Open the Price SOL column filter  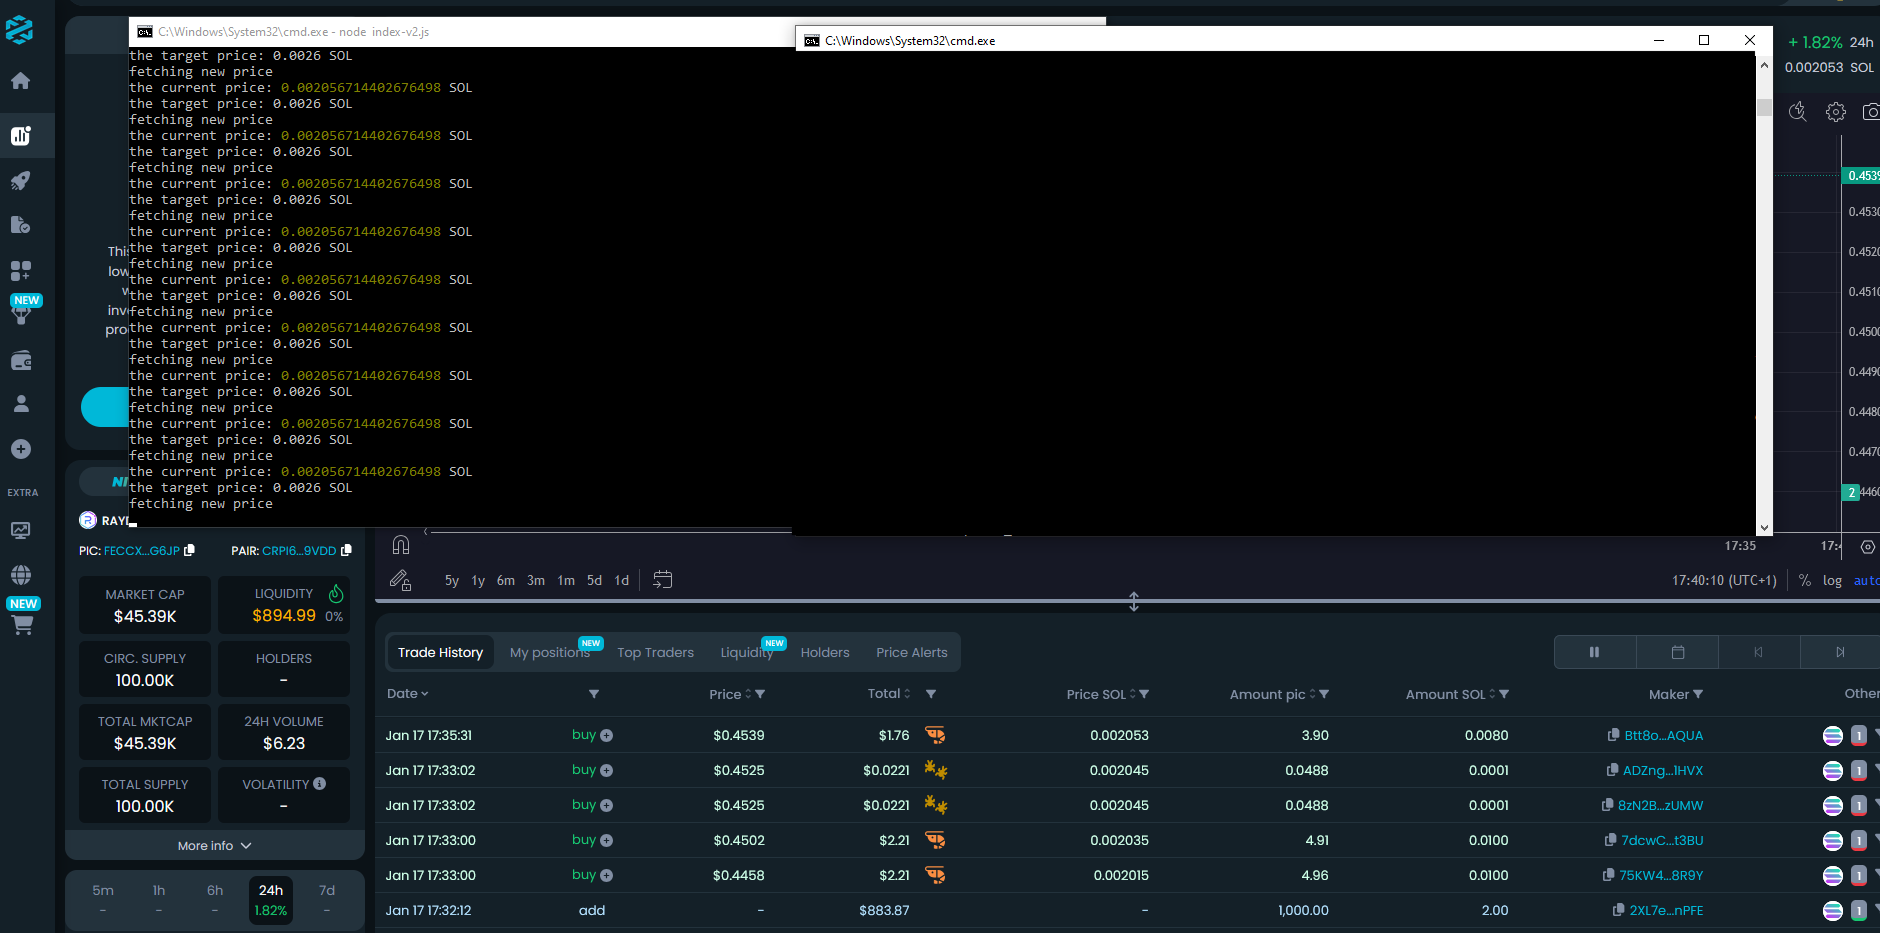1144,694
